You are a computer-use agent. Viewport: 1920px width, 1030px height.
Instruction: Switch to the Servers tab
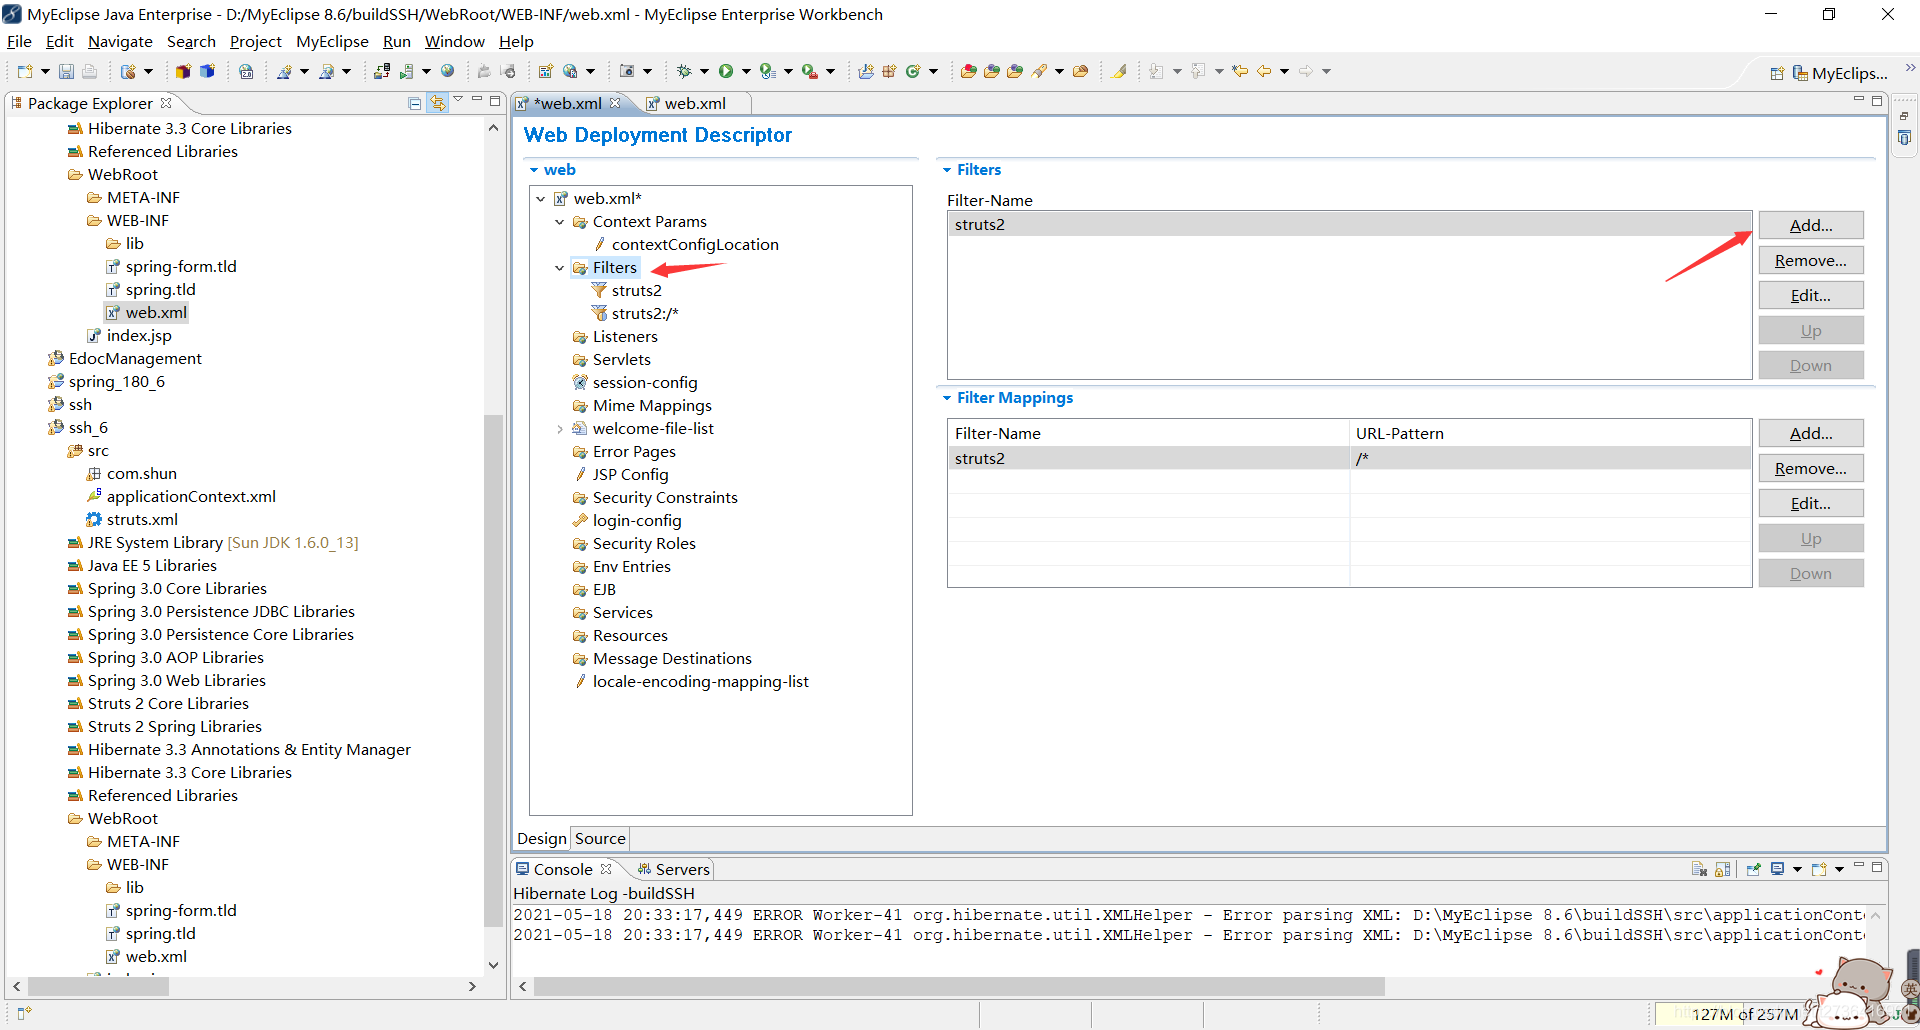(x=673, y=869)
